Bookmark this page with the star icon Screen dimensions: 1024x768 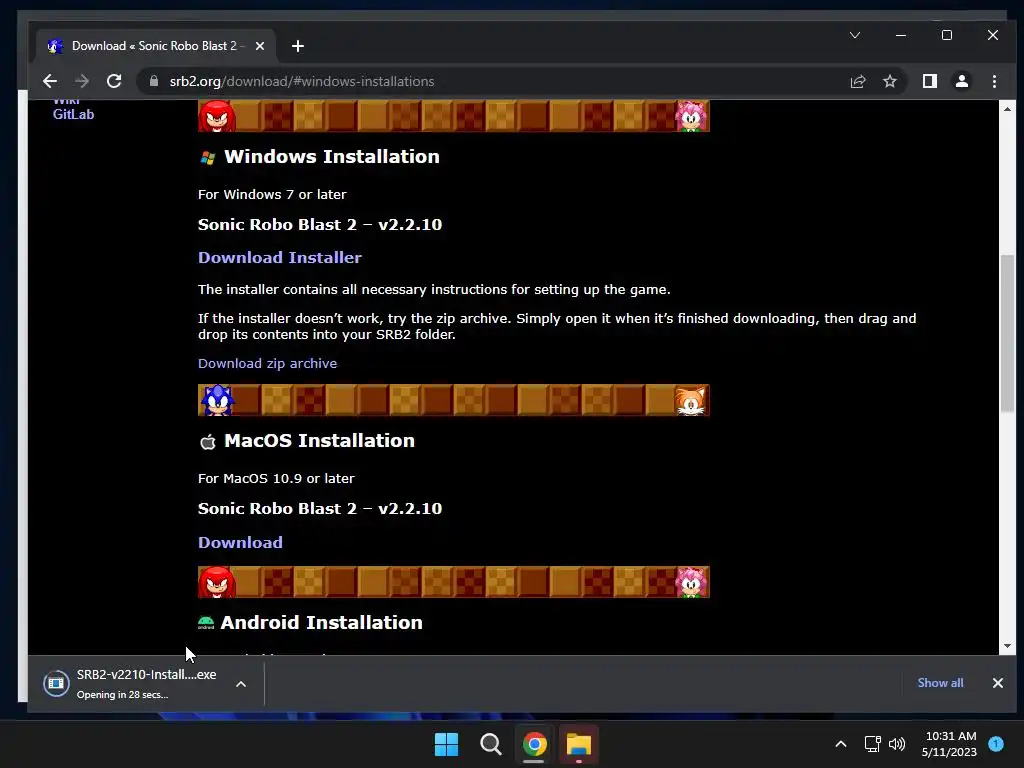click(889, 81)
